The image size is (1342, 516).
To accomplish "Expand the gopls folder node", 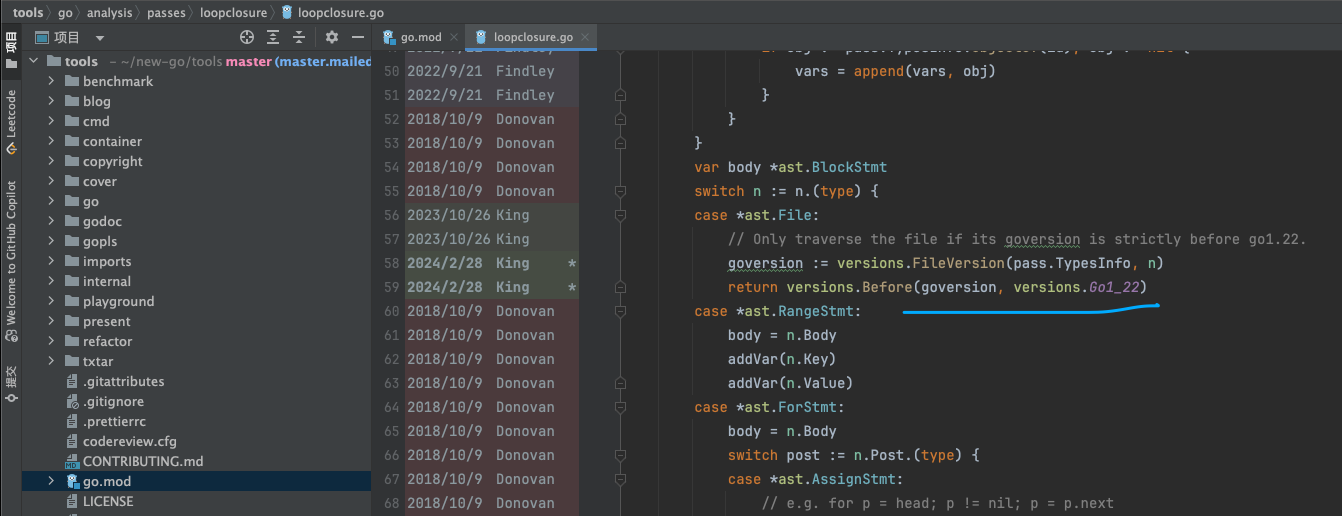I will pos(51,241).
